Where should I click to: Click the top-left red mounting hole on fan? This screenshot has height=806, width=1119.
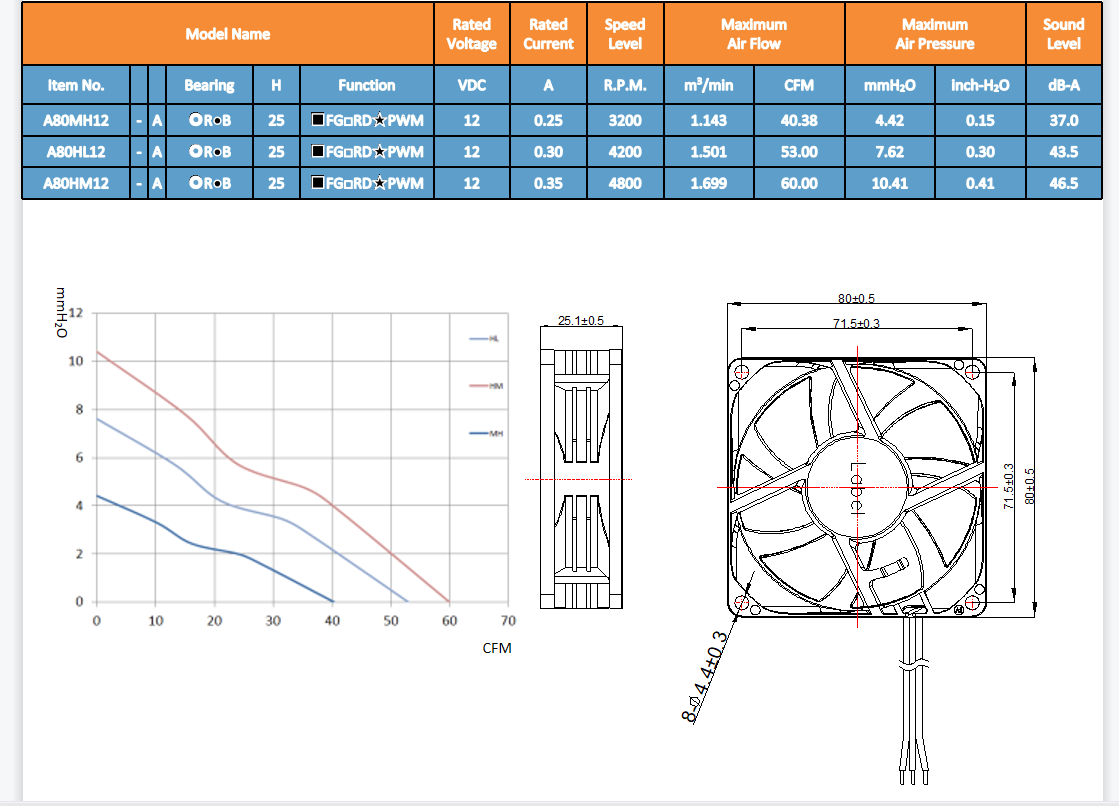point(741,373)
